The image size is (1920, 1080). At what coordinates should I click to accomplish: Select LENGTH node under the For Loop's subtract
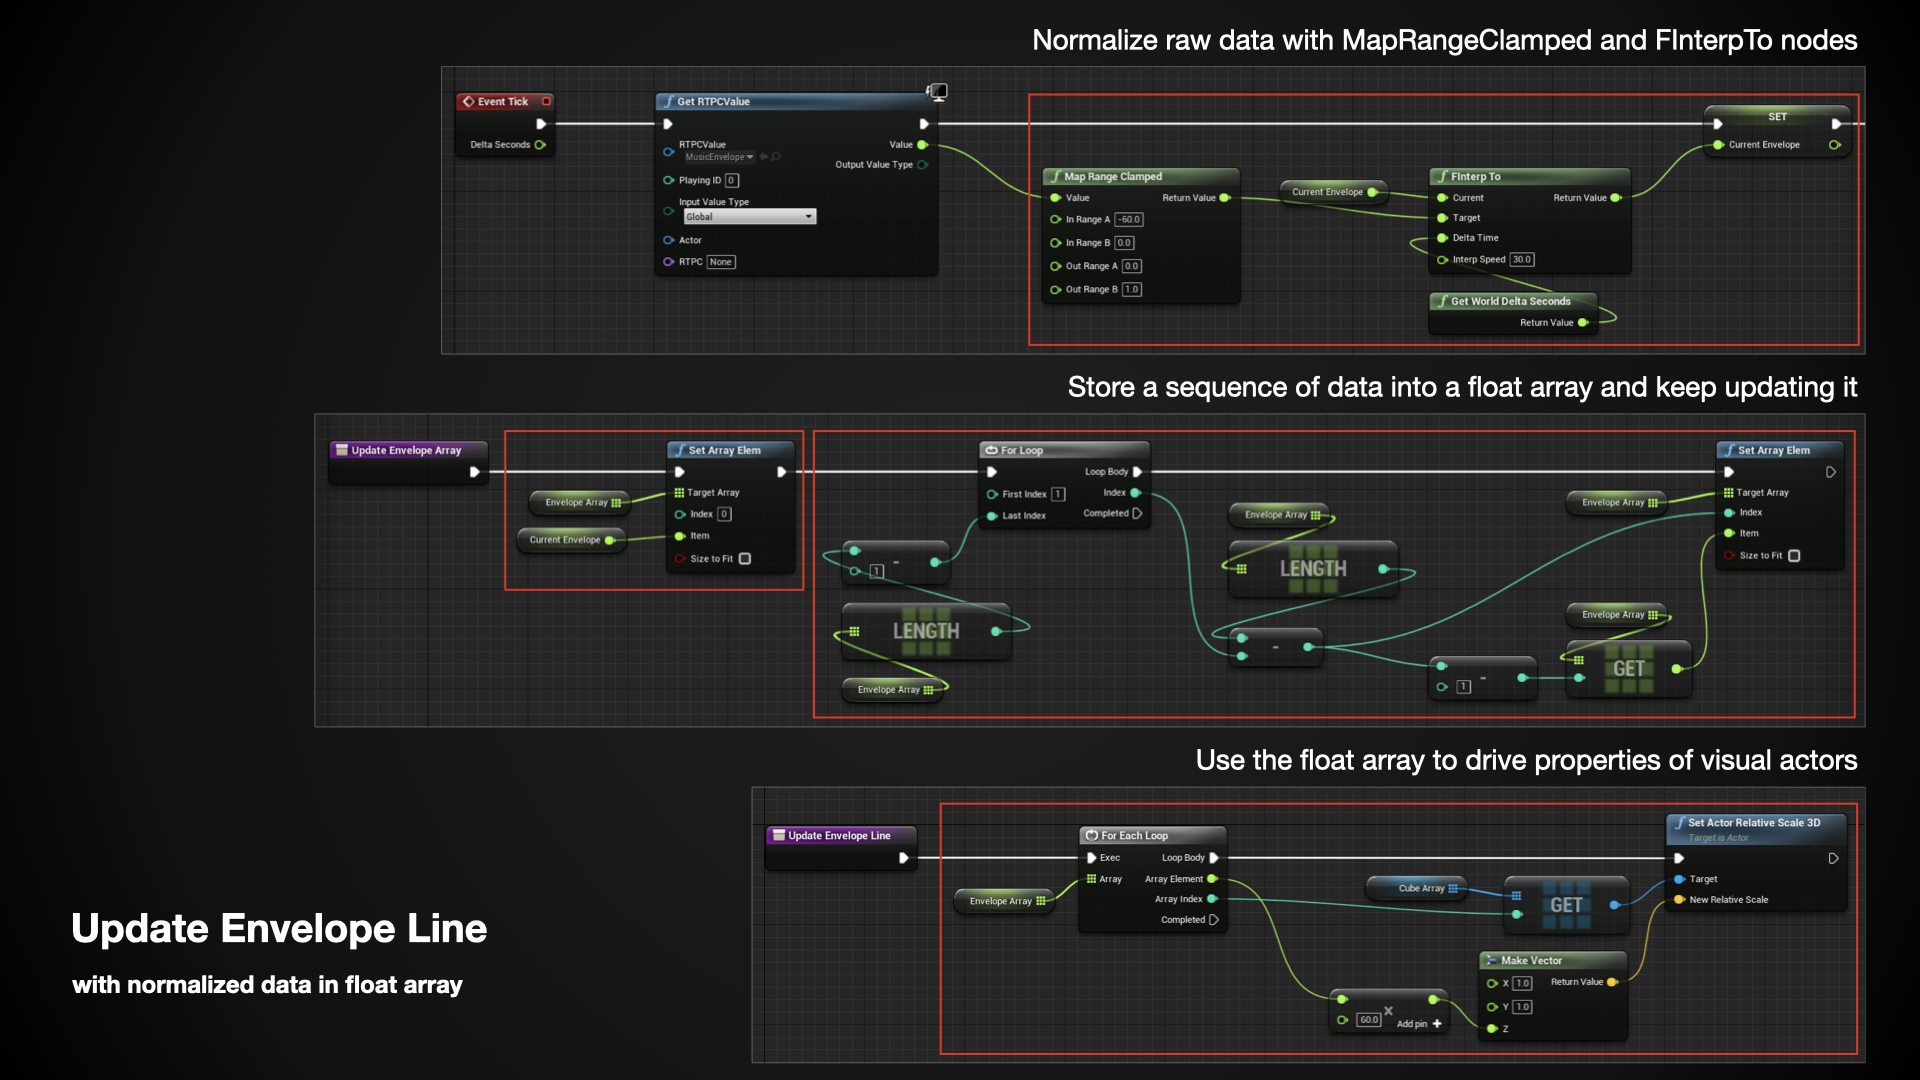[927, 632]
